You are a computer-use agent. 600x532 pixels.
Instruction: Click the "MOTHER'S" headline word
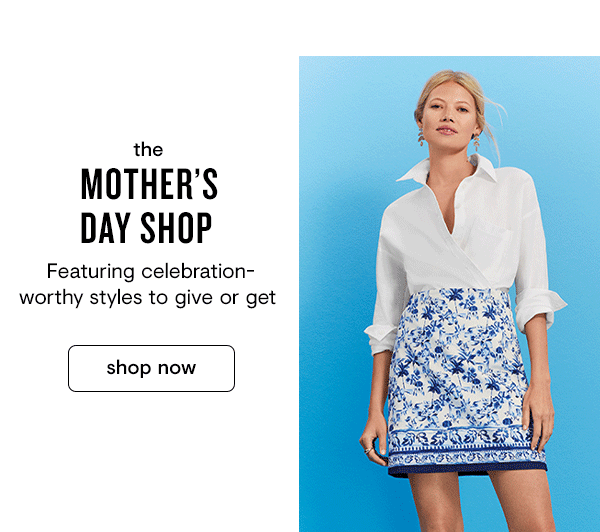coord(149,184)
